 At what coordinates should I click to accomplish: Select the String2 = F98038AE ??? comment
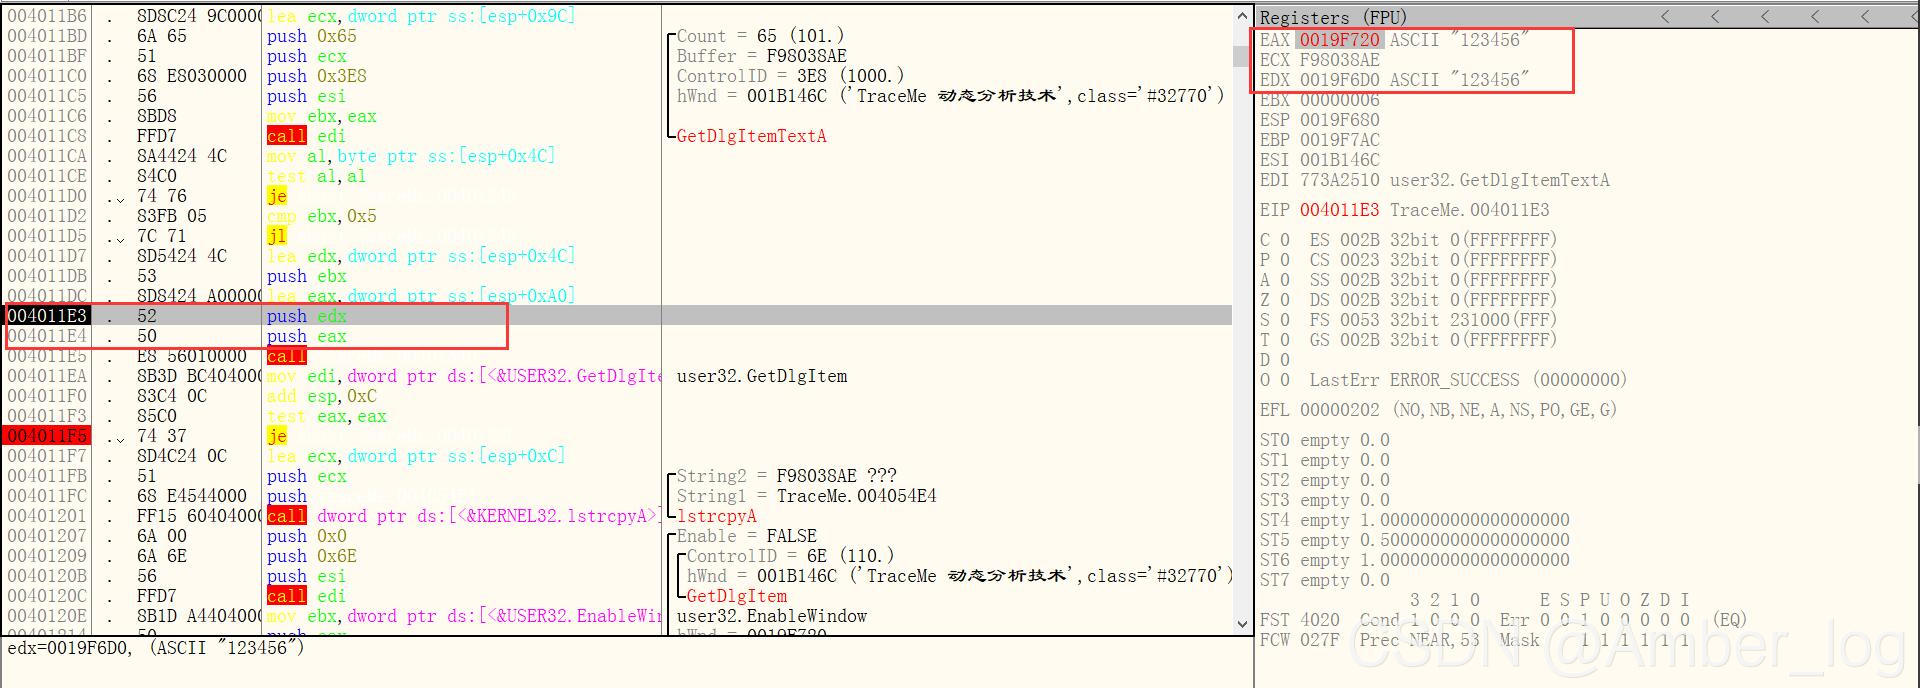[x=786, y=476]
